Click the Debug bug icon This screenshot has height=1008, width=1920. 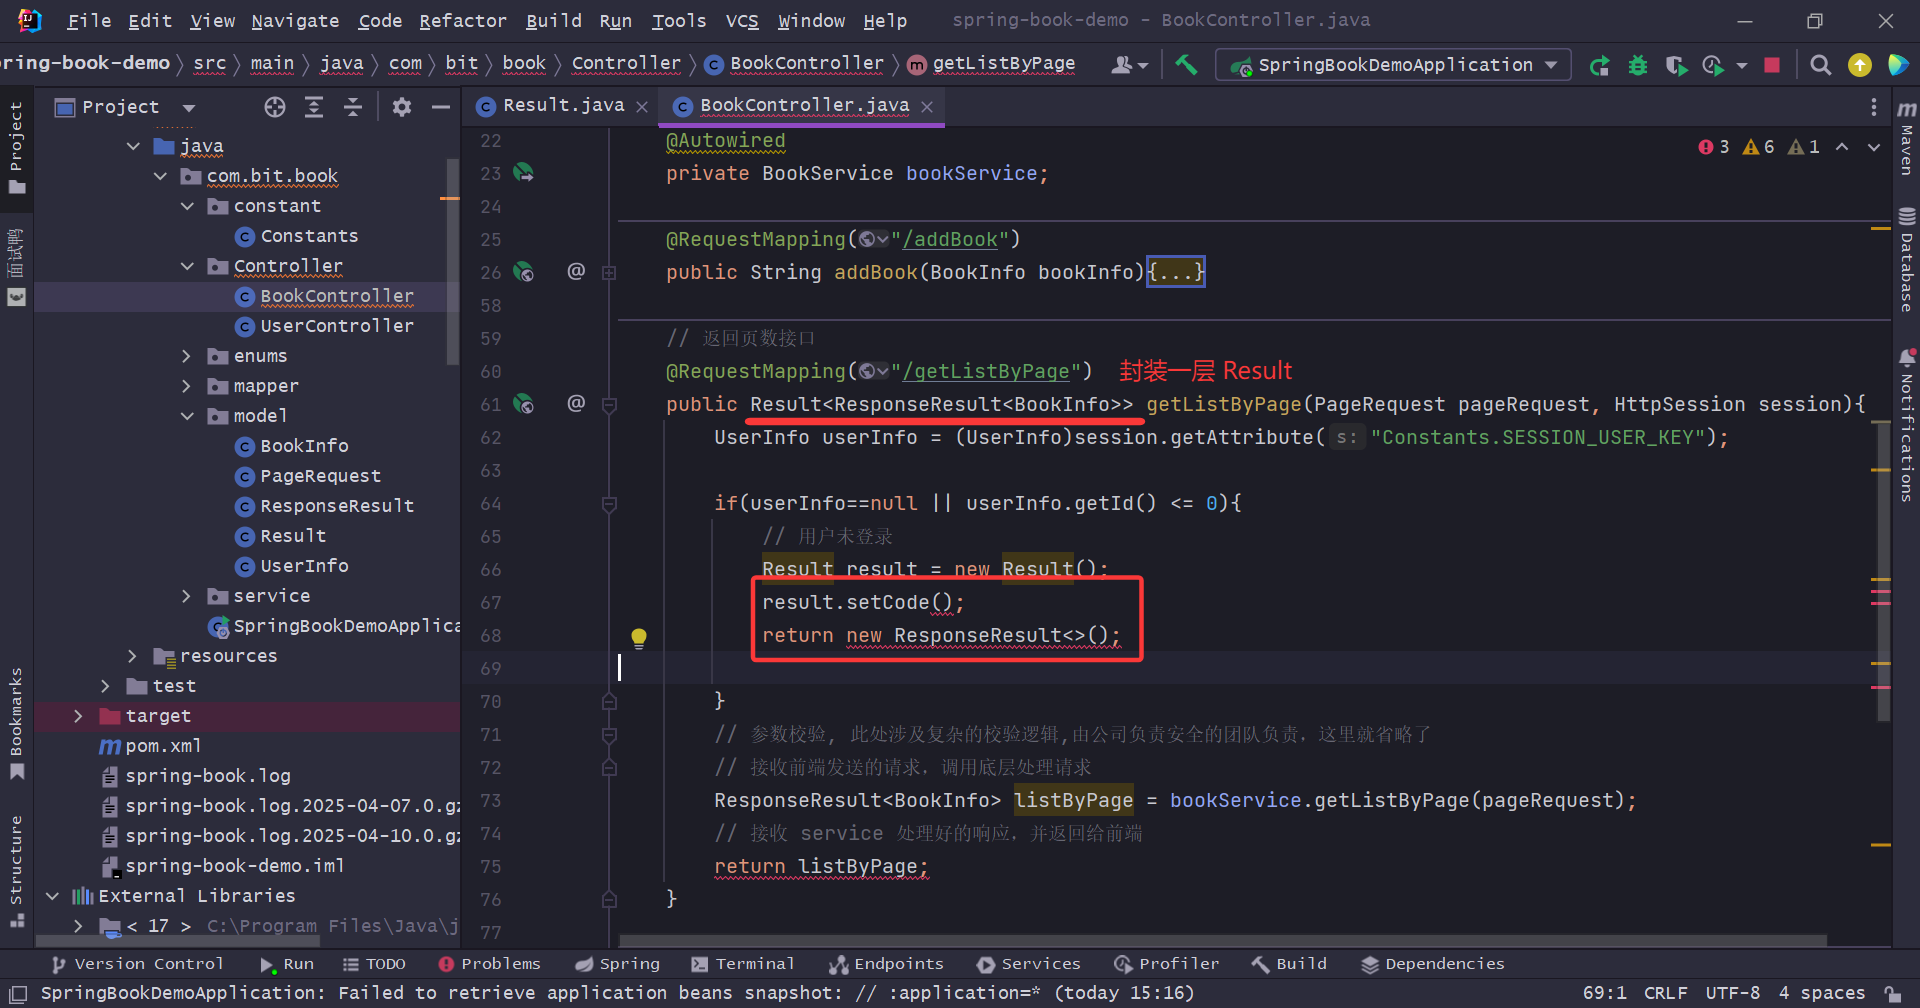pyautogui.click(x=1638, y=65)
